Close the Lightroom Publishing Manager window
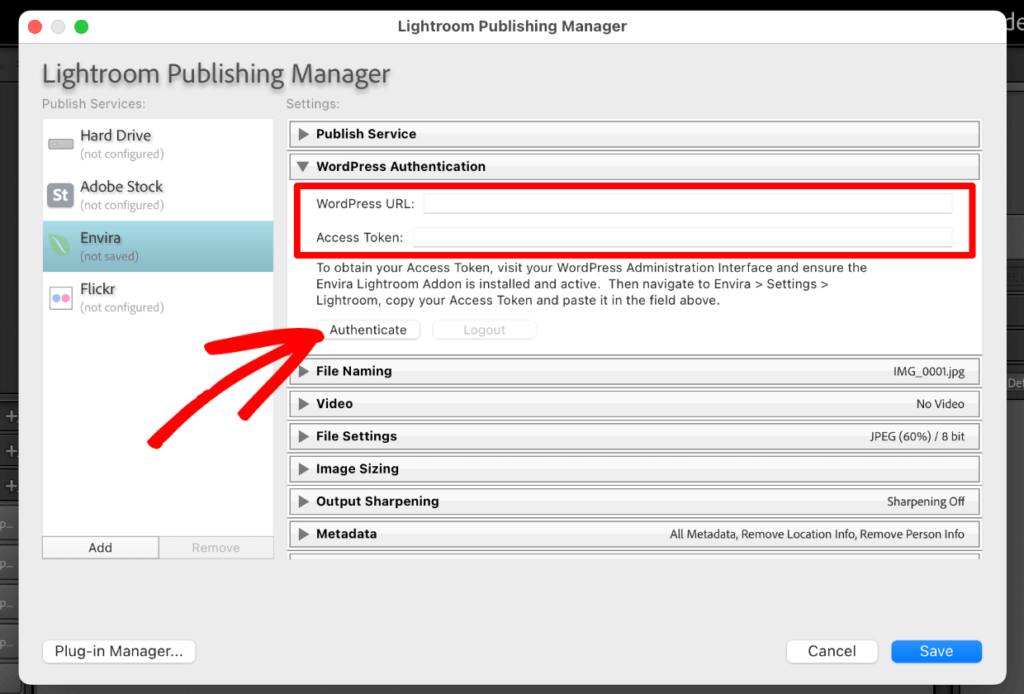This screenshot has height=694, width=1024. [x=35, y=27]
